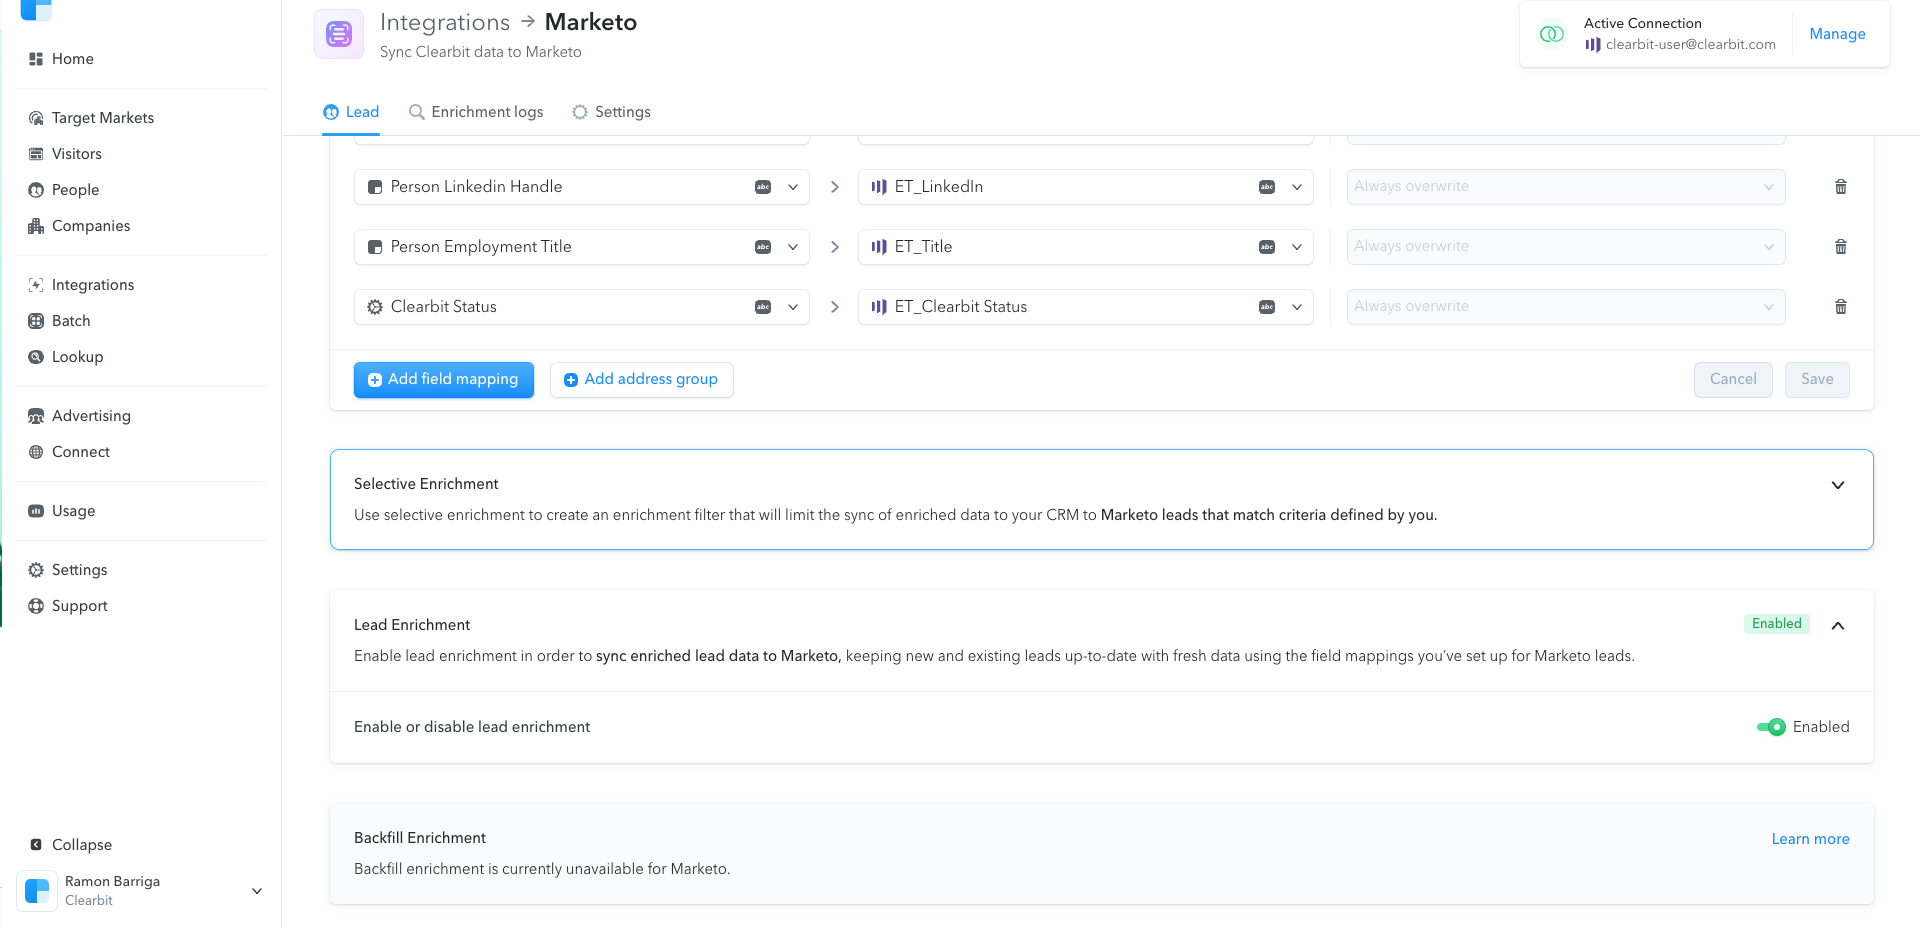Open Usage from the sidebar
This screenshot has width=1920, height=928.
74,511
